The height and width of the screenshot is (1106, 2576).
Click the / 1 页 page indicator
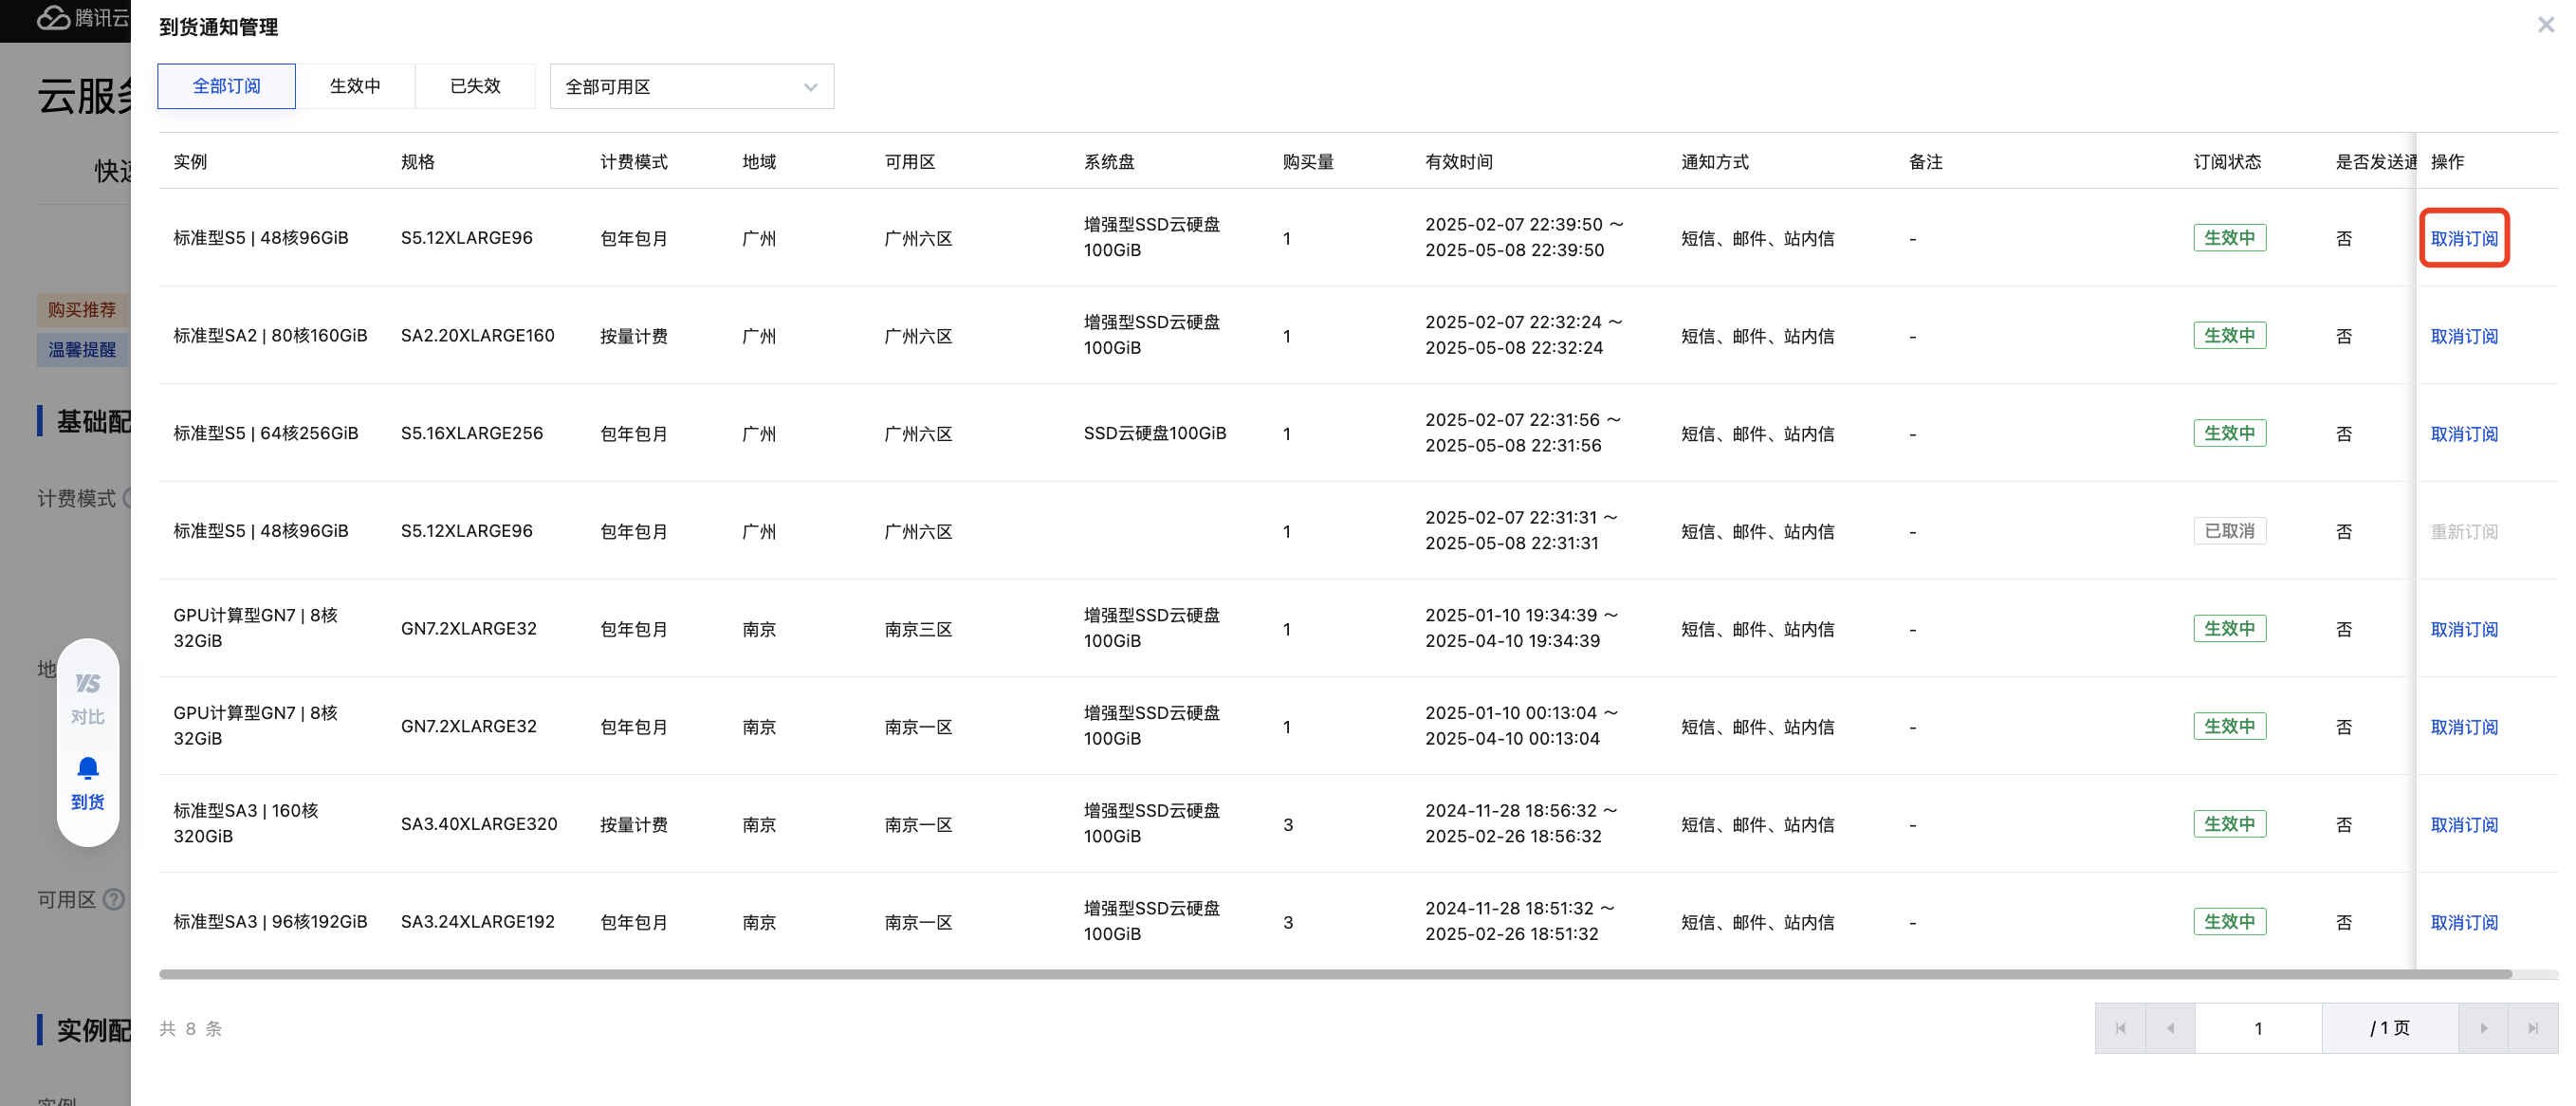coord(2389,1028)
